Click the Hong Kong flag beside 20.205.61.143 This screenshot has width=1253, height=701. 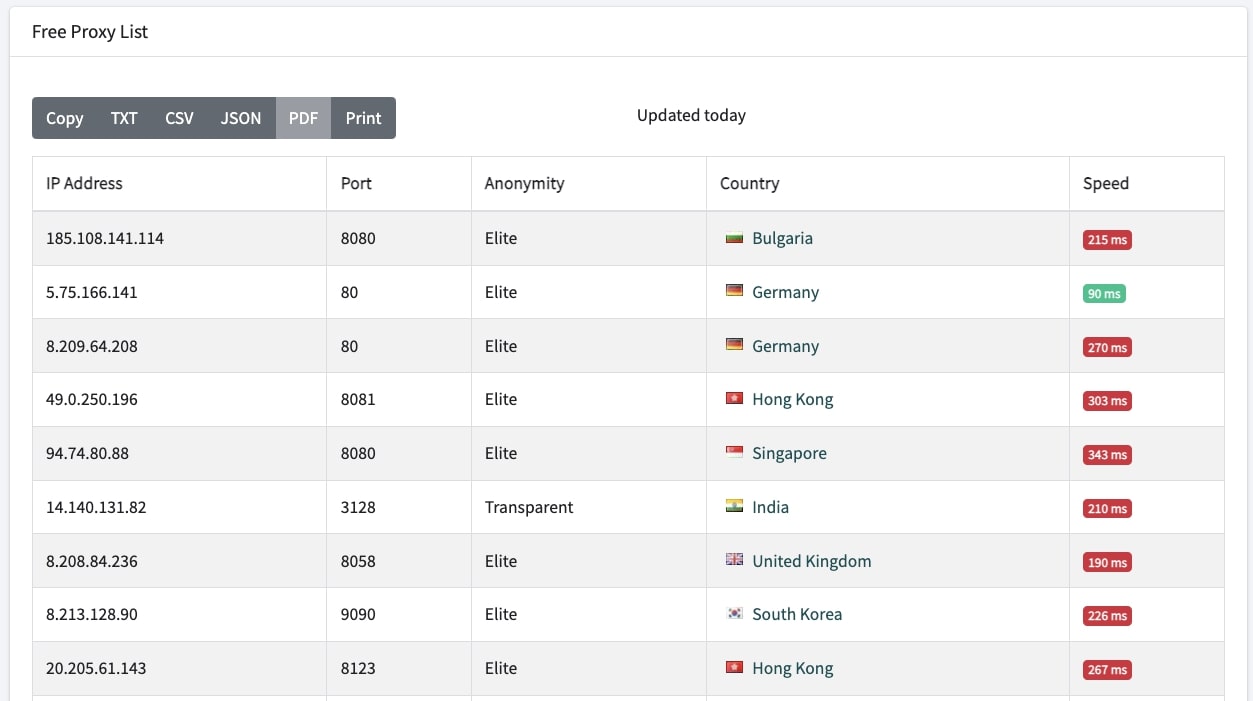tap(733, 669)
